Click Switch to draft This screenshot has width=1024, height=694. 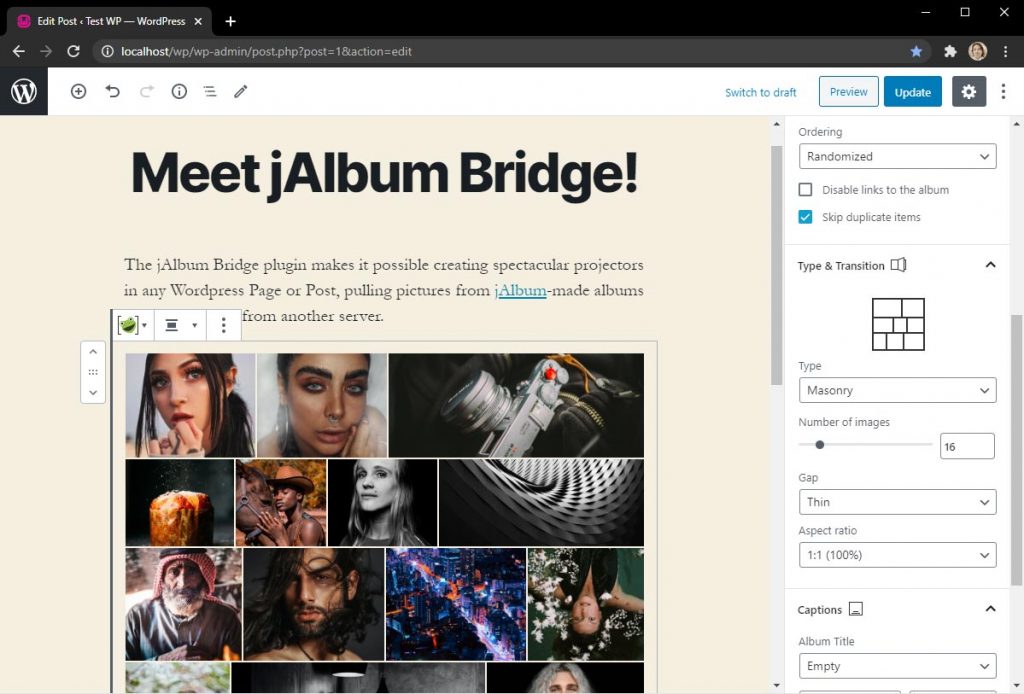(x=760, y=92)
